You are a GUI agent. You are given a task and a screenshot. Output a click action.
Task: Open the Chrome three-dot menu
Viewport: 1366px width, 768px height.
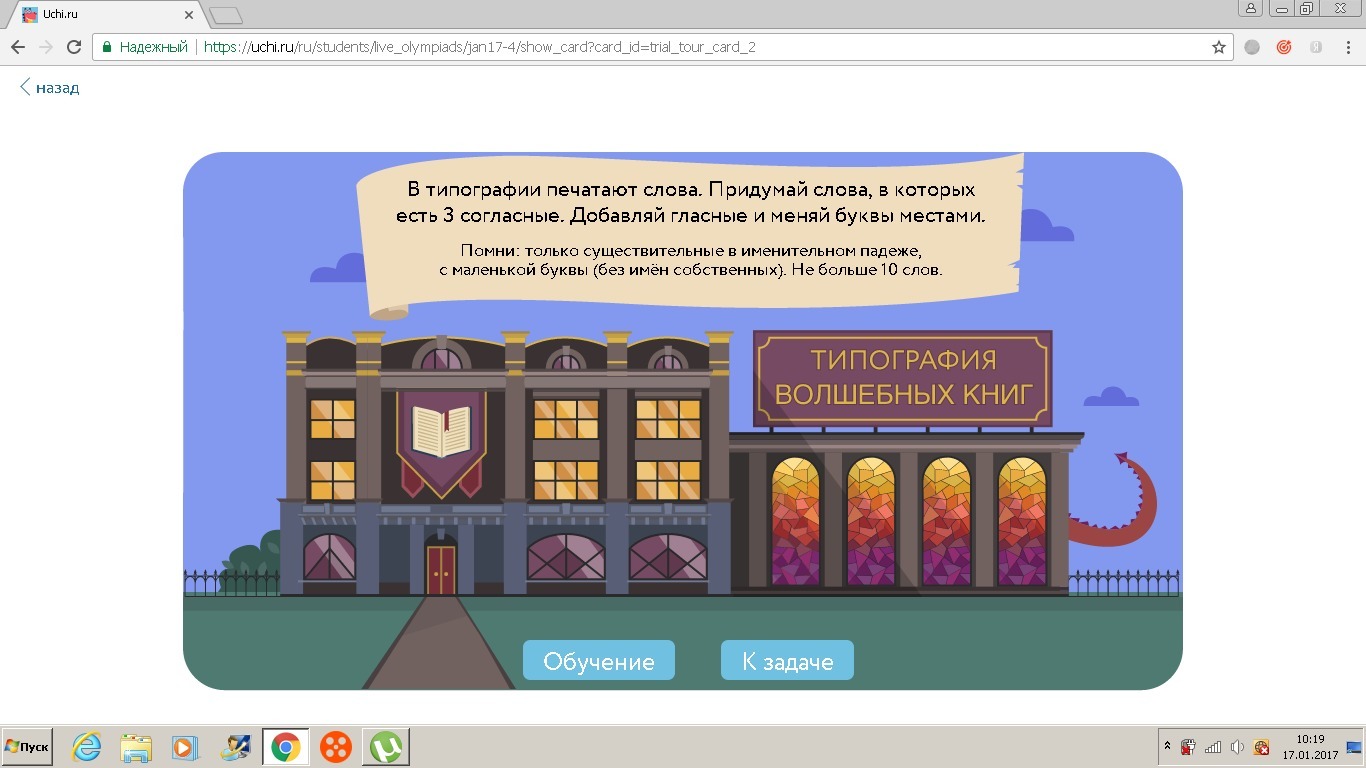[x=1347, y=47]
